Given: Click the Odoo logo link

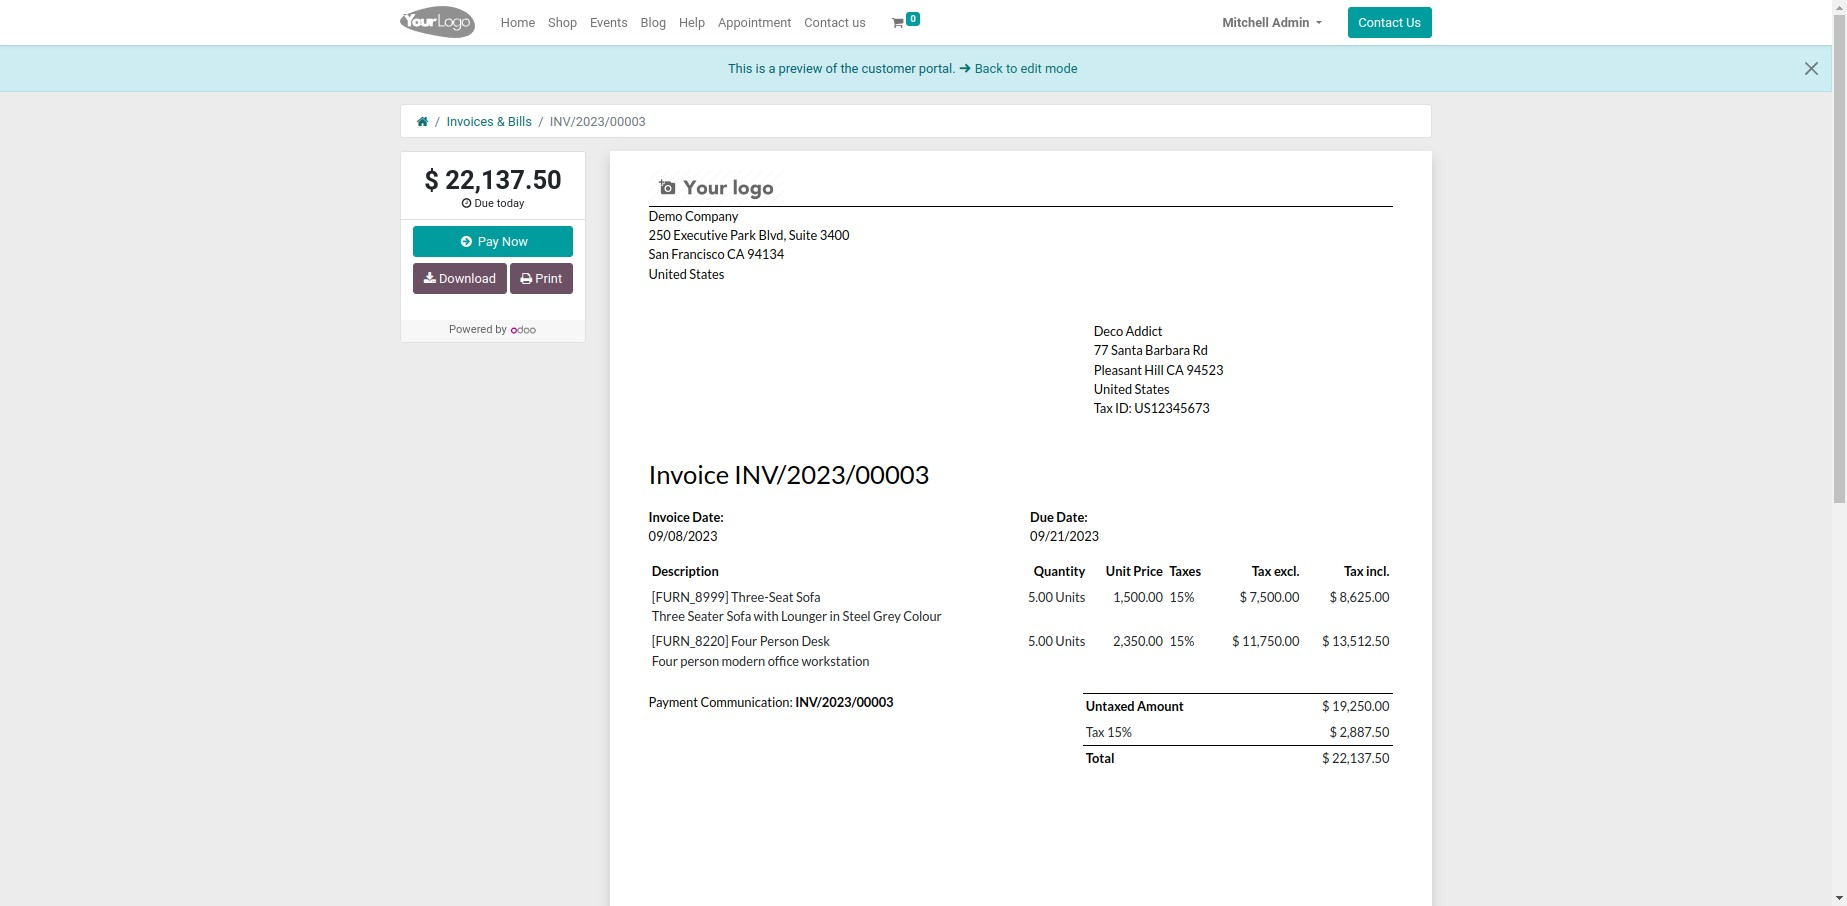Looking at the screenshot, I should (x=523, y=330).
